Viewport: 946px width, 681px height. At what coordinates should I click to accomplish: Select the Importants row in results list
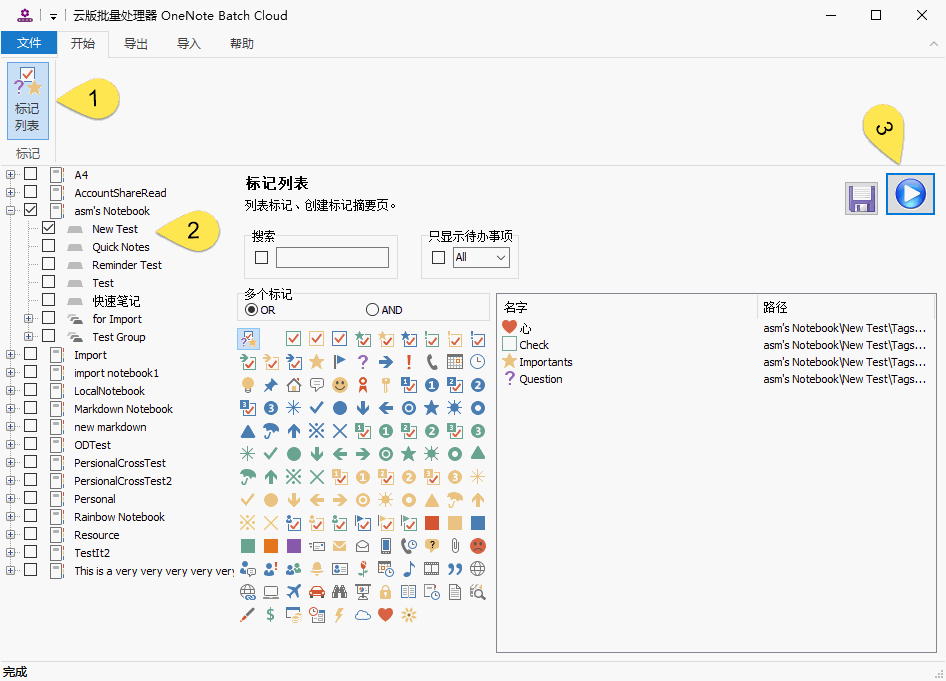pos(717,362)
